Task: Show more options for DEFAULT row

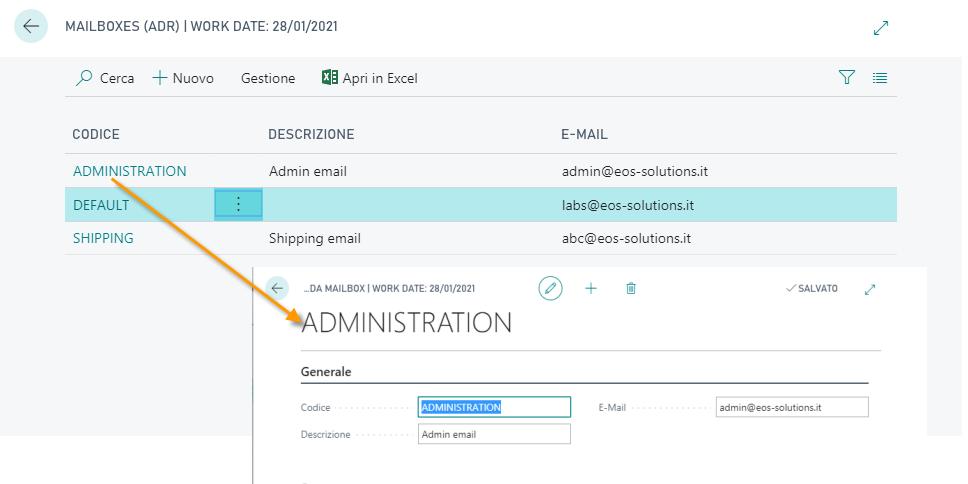Action: pyautogui.click(x=238, y=204)
